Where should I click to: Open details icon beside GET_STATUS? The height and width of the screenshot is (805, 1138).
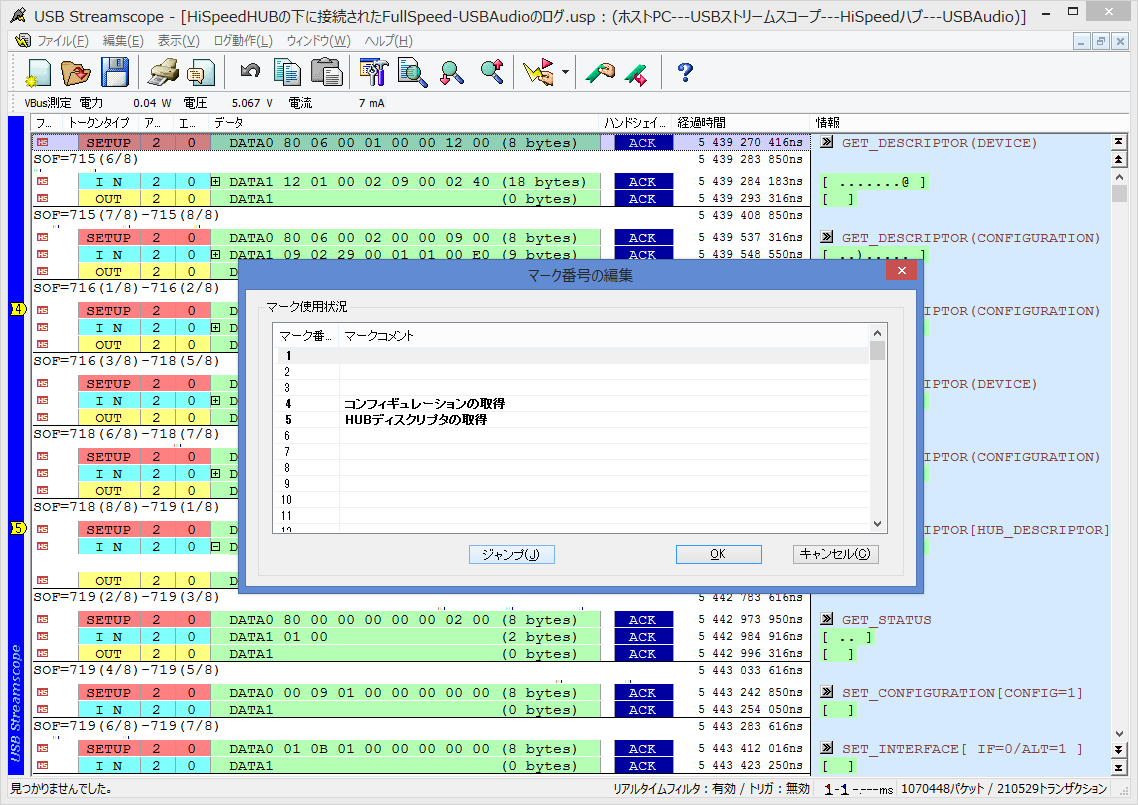(x=827, y=619)
